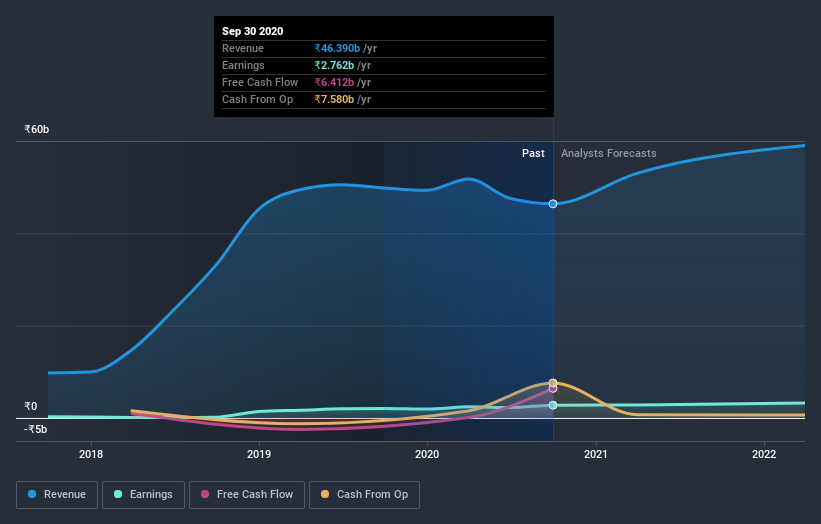Click the ₹7.580b cash from op value
The image size is (821, 524).
point(334,99)
